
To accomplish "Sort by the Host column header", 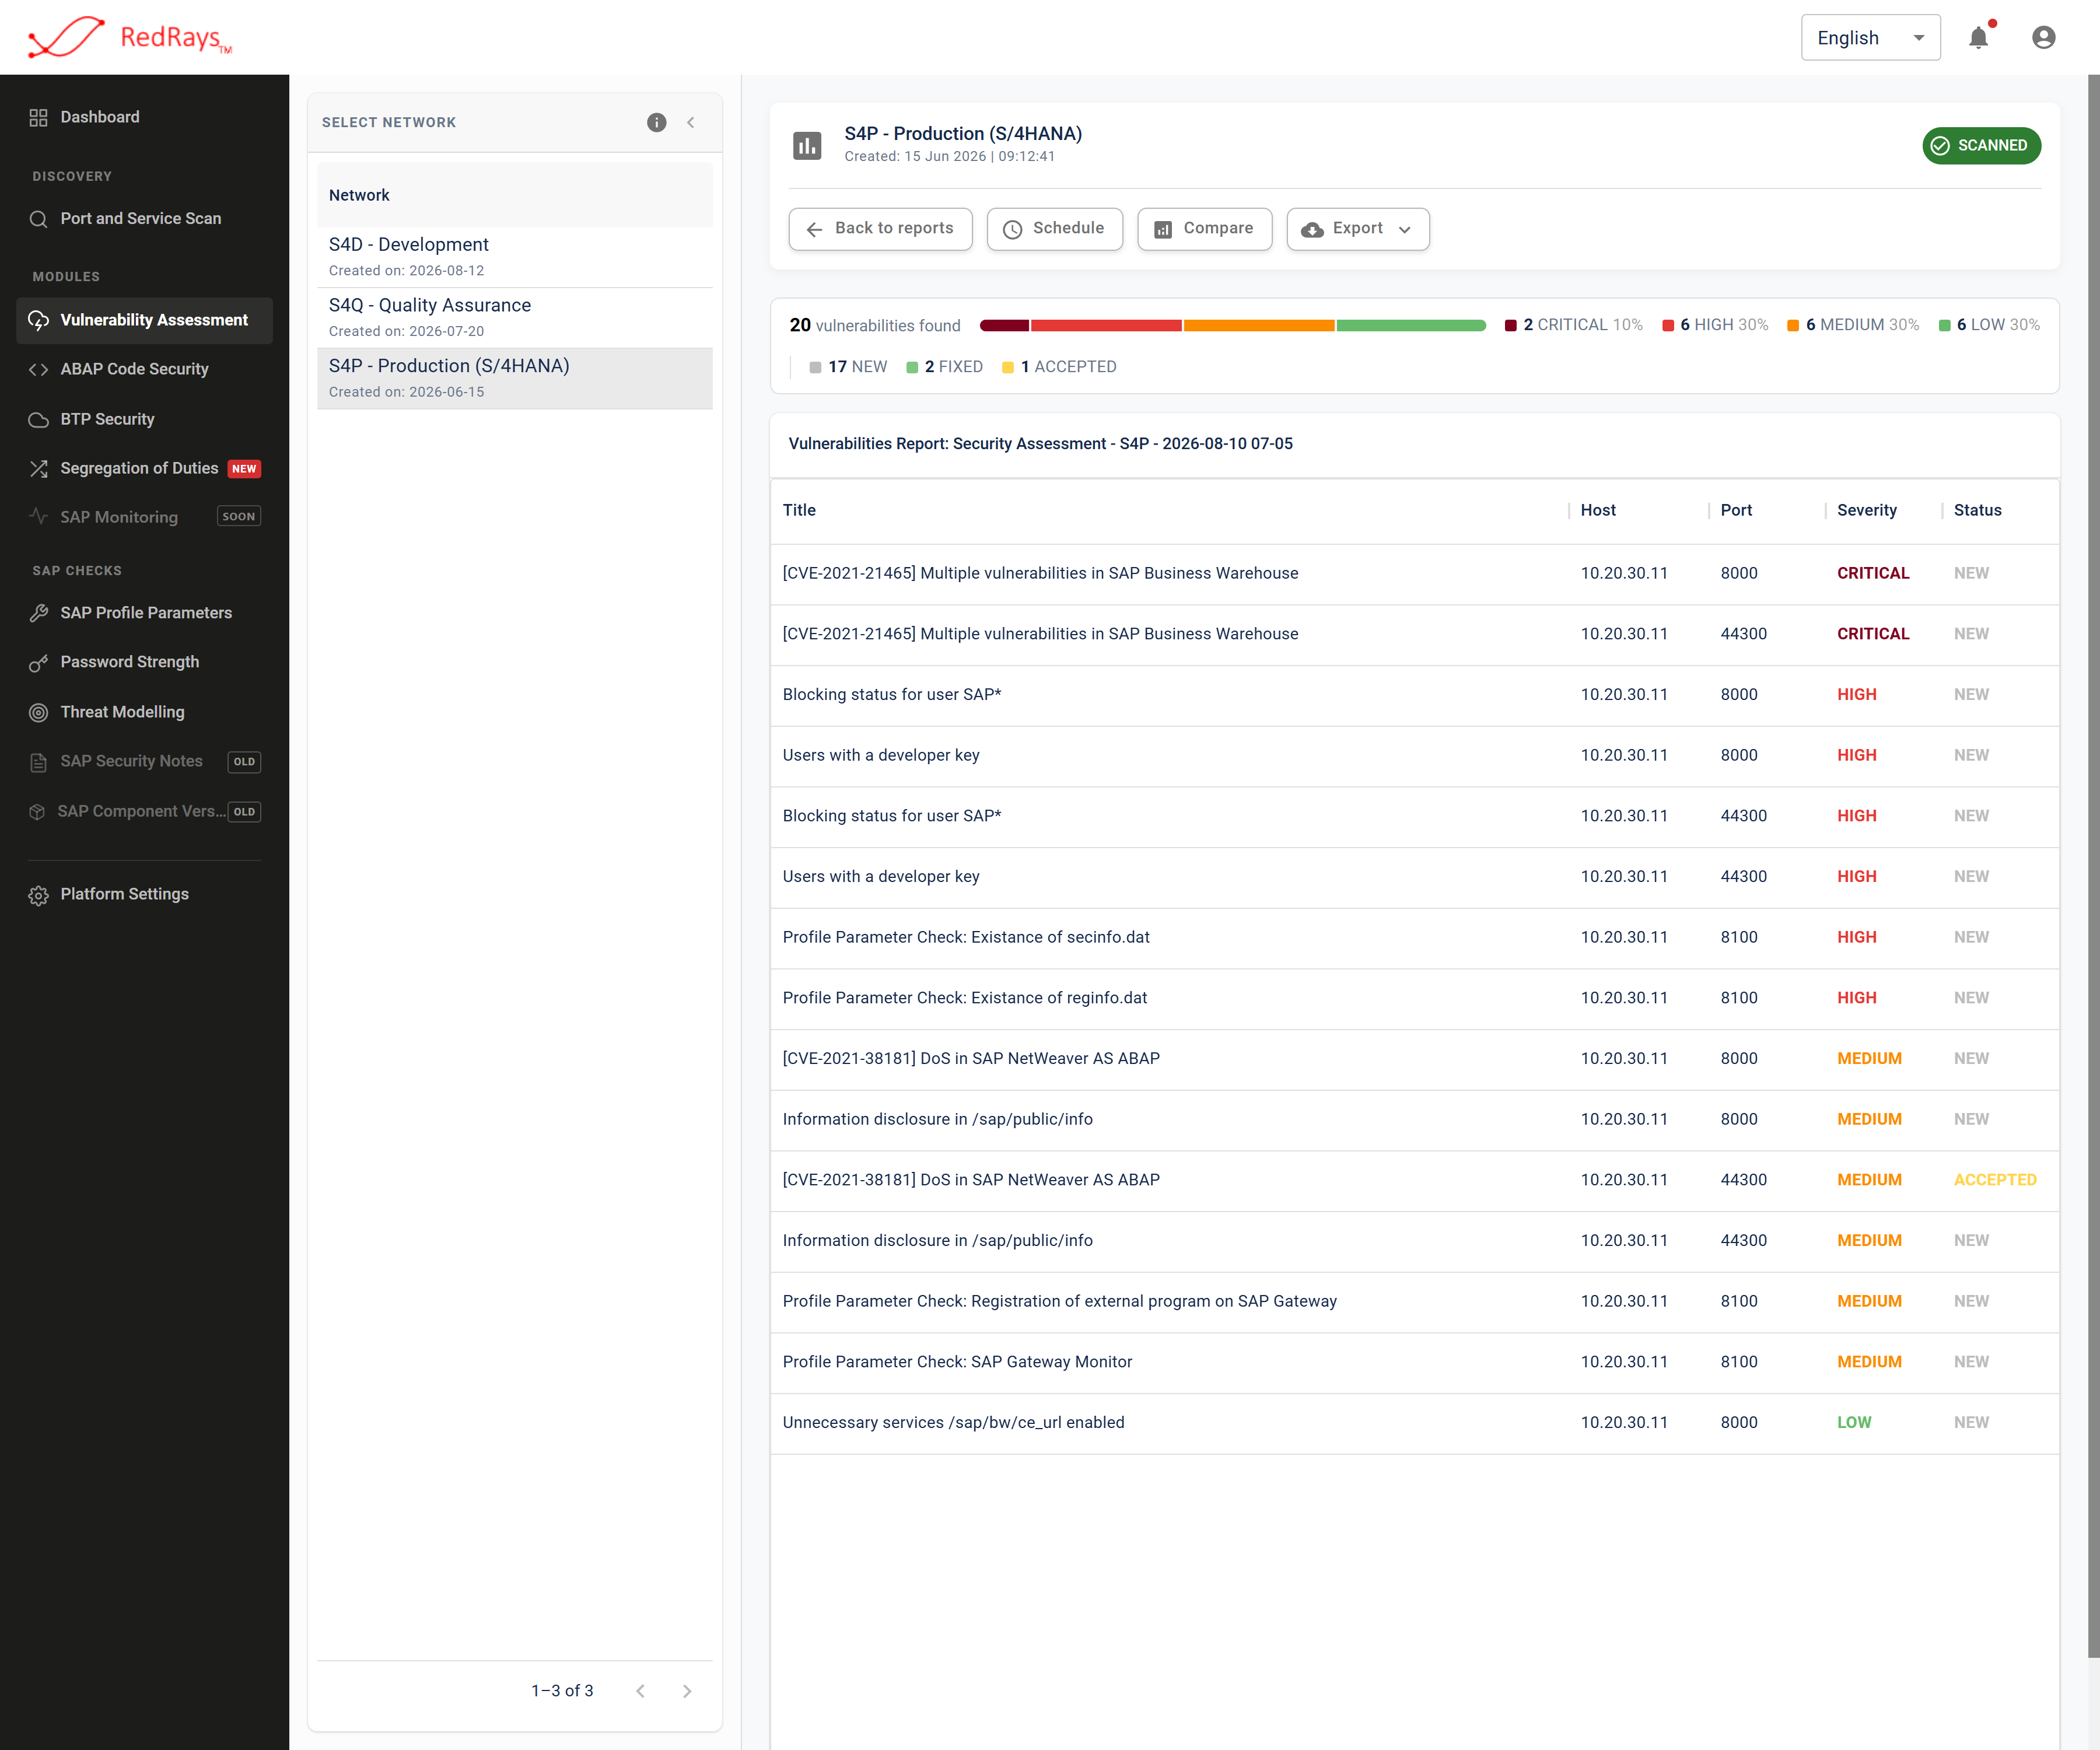I will coord(1598,511).
